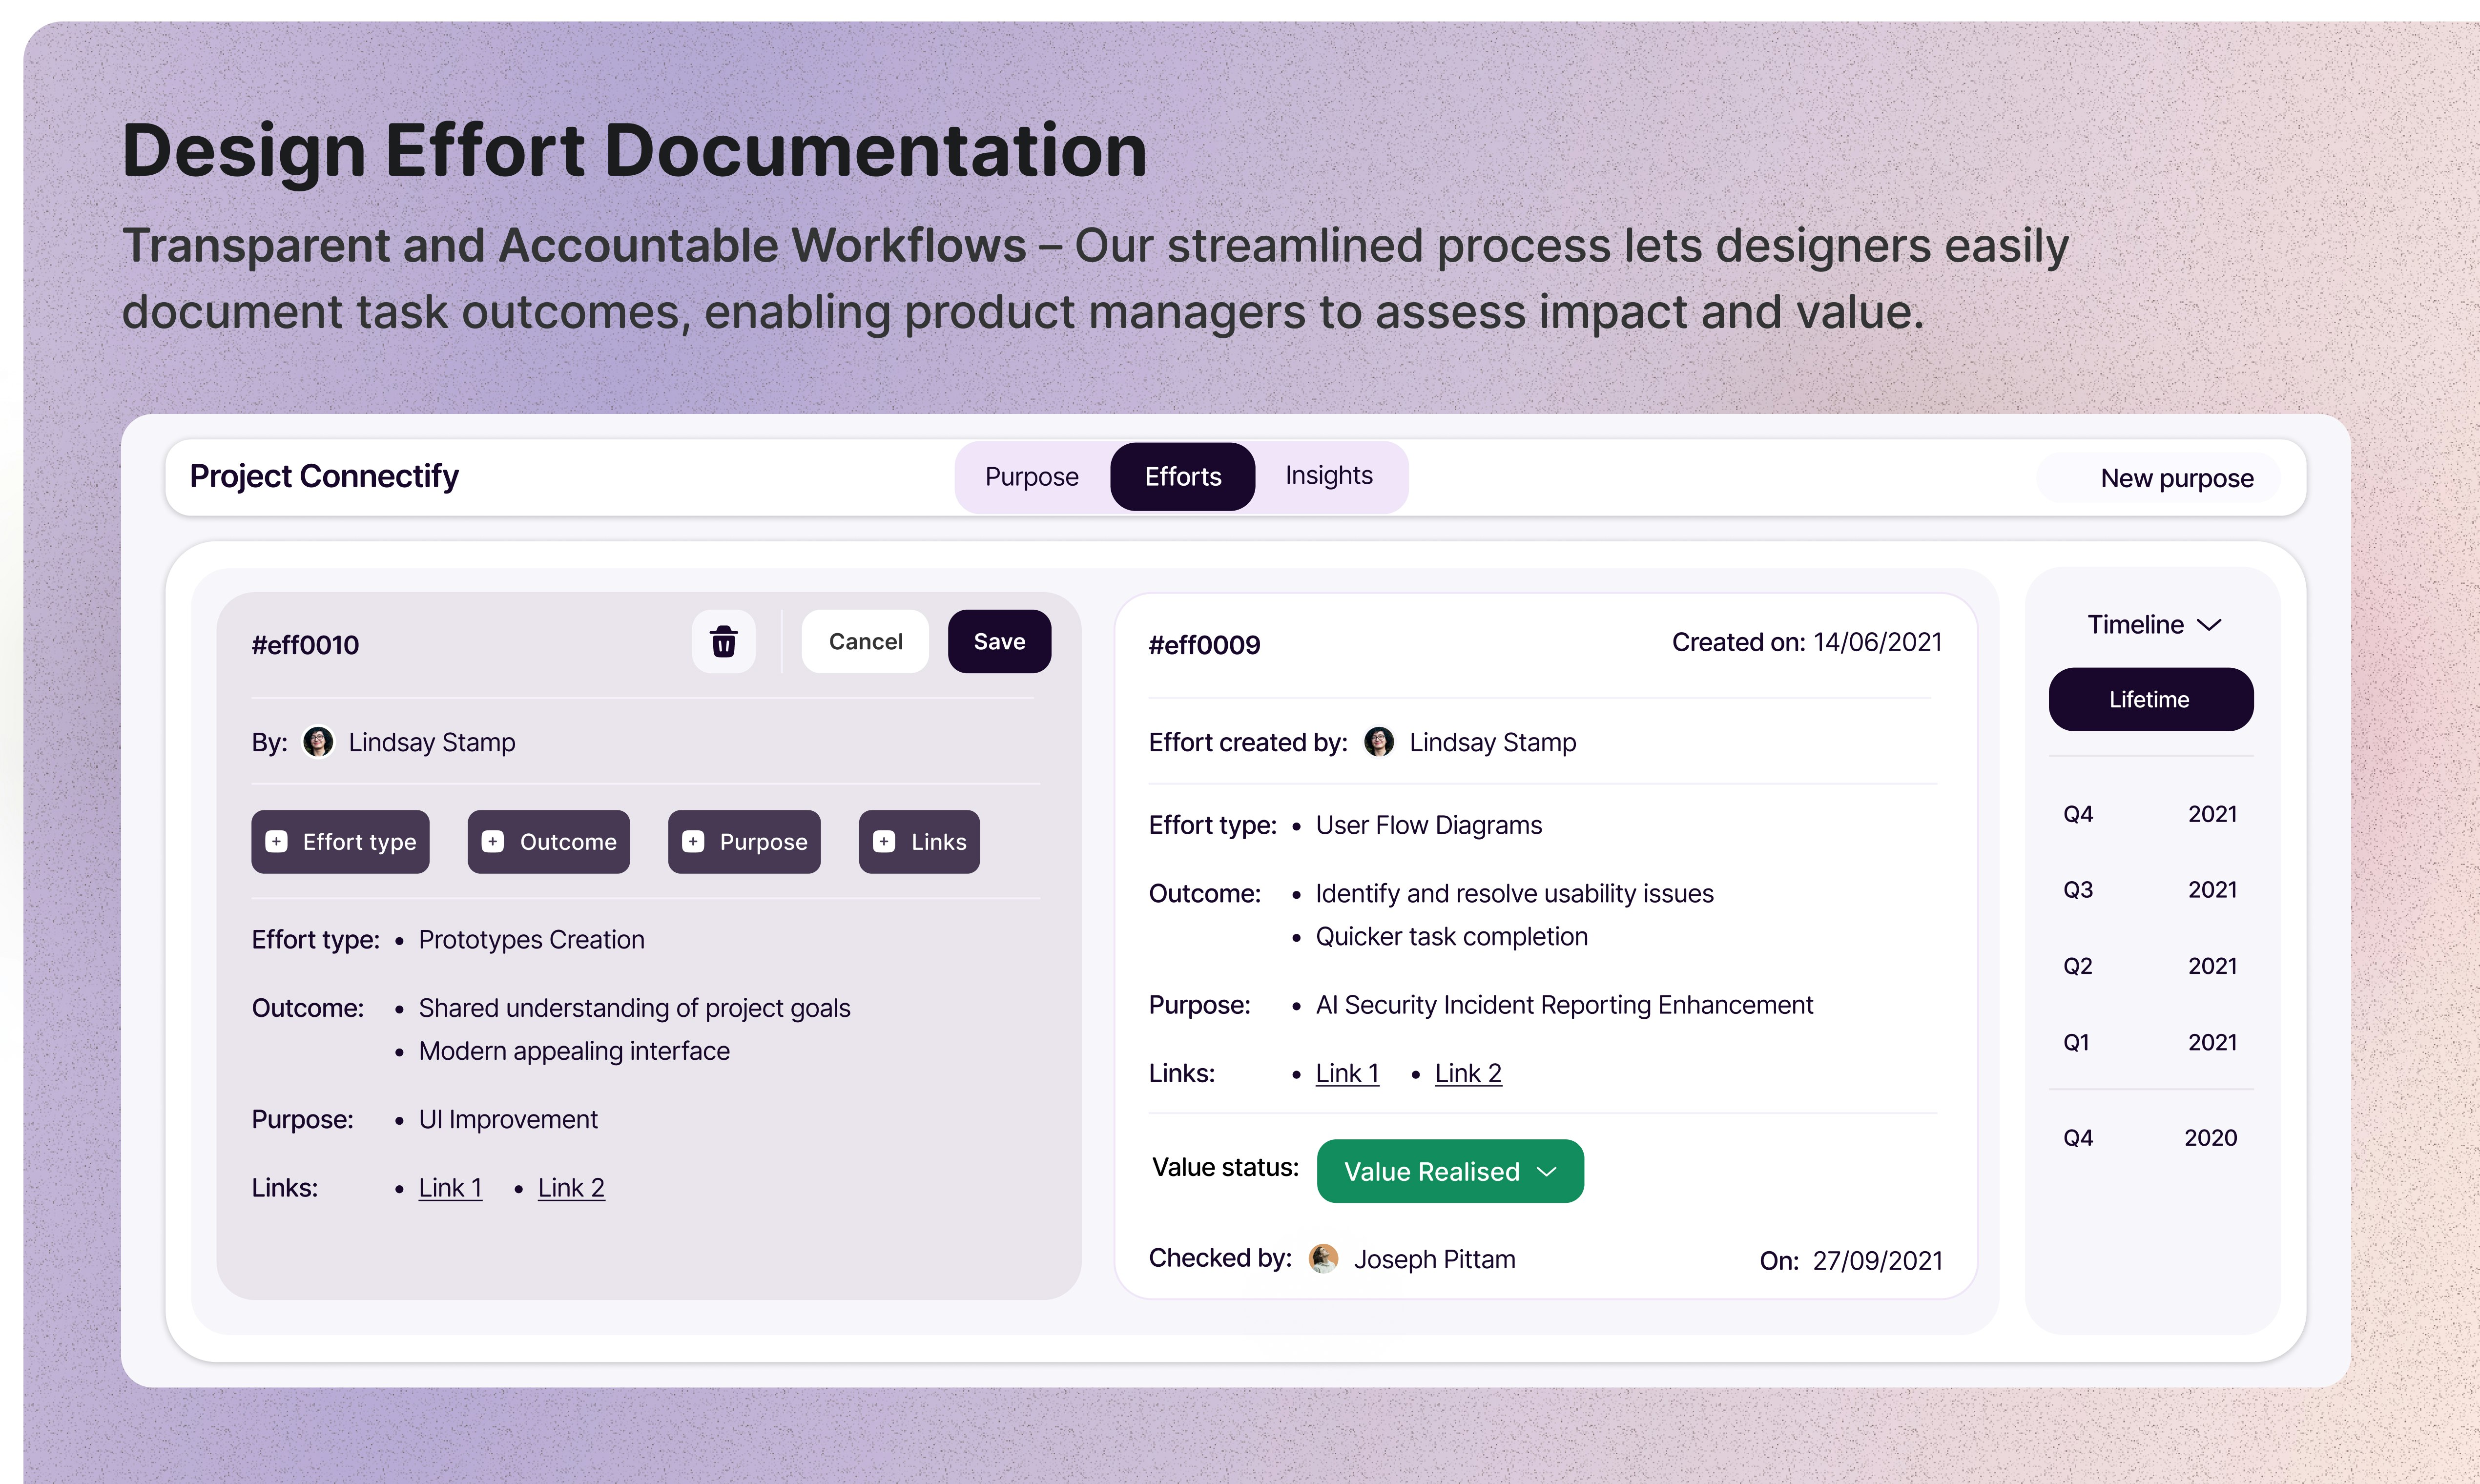Viewport: 2480px width, 1484px height.
Task: Click plus icon on Purpose chip
Action: pos(693,842)
